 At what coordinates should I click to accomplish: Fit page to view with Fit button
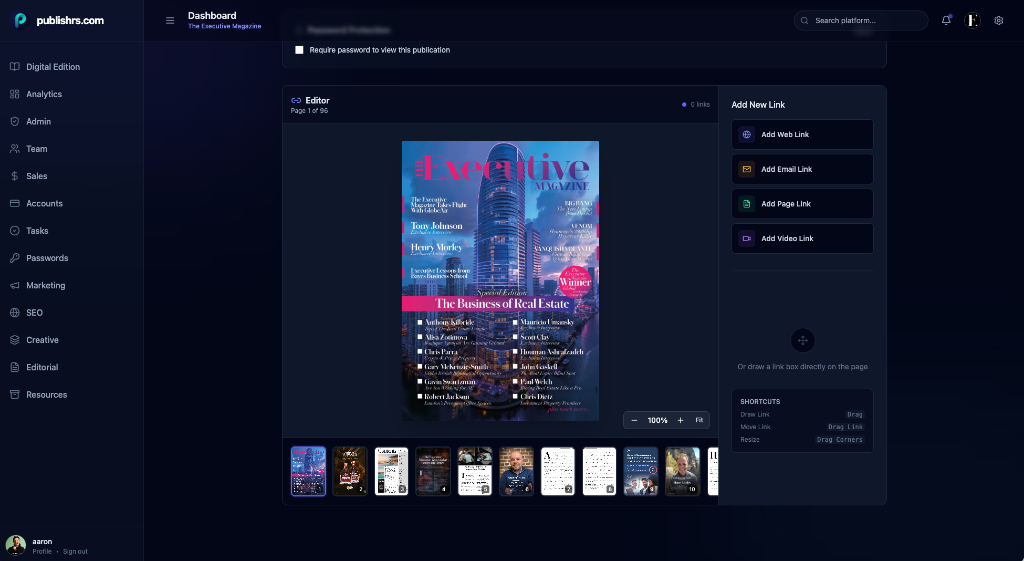699,421
